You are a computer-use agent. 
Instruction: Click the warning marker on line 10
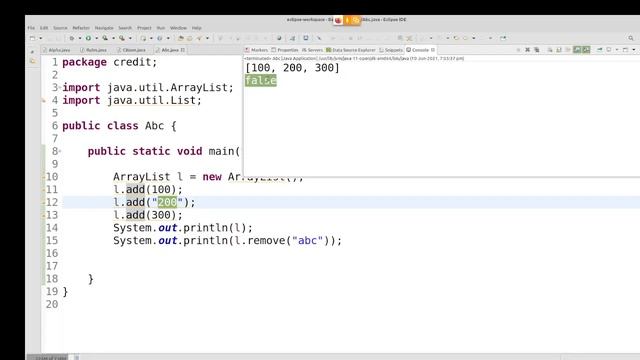pos(44,177)
